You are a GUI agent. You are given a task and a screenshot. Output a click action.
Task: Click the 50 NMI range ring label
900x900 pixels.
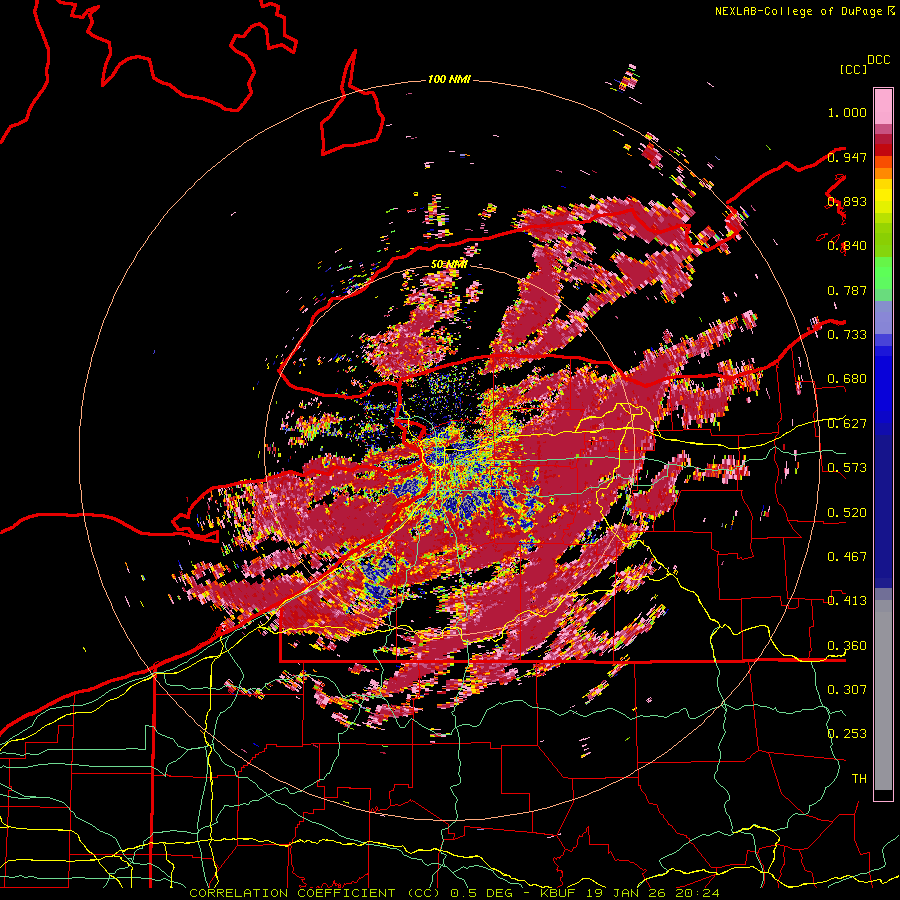click(x=449, y=264)
